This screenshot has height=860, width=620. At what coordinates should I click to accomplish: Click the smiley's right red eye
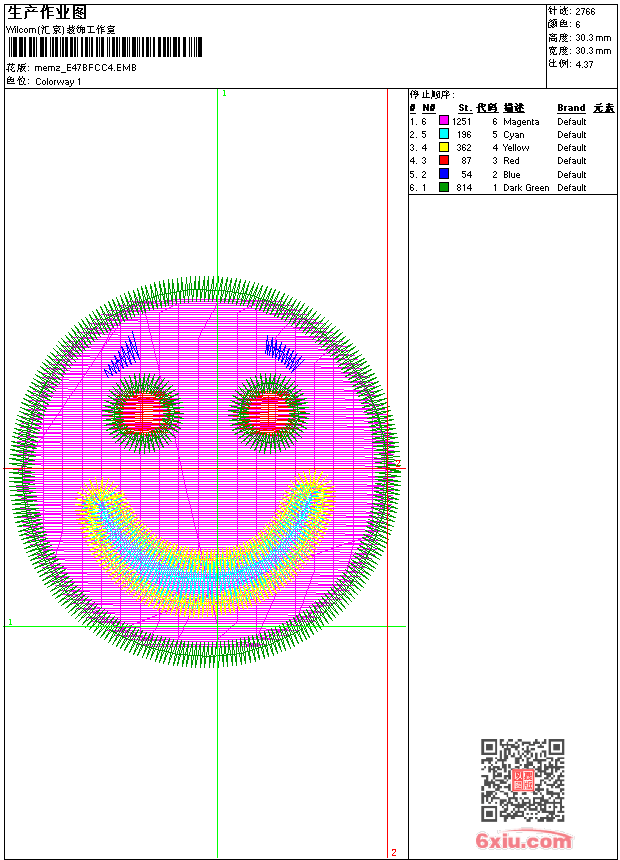pos(267,411)
